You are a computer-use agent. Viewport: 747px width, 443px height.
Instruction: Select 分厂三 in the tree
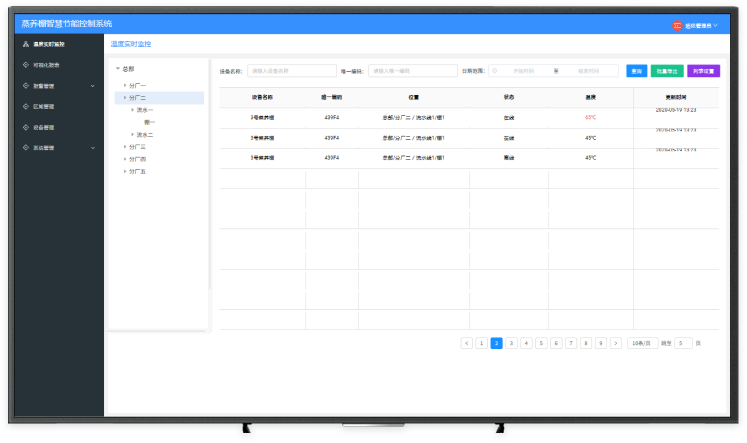point(138,147)
